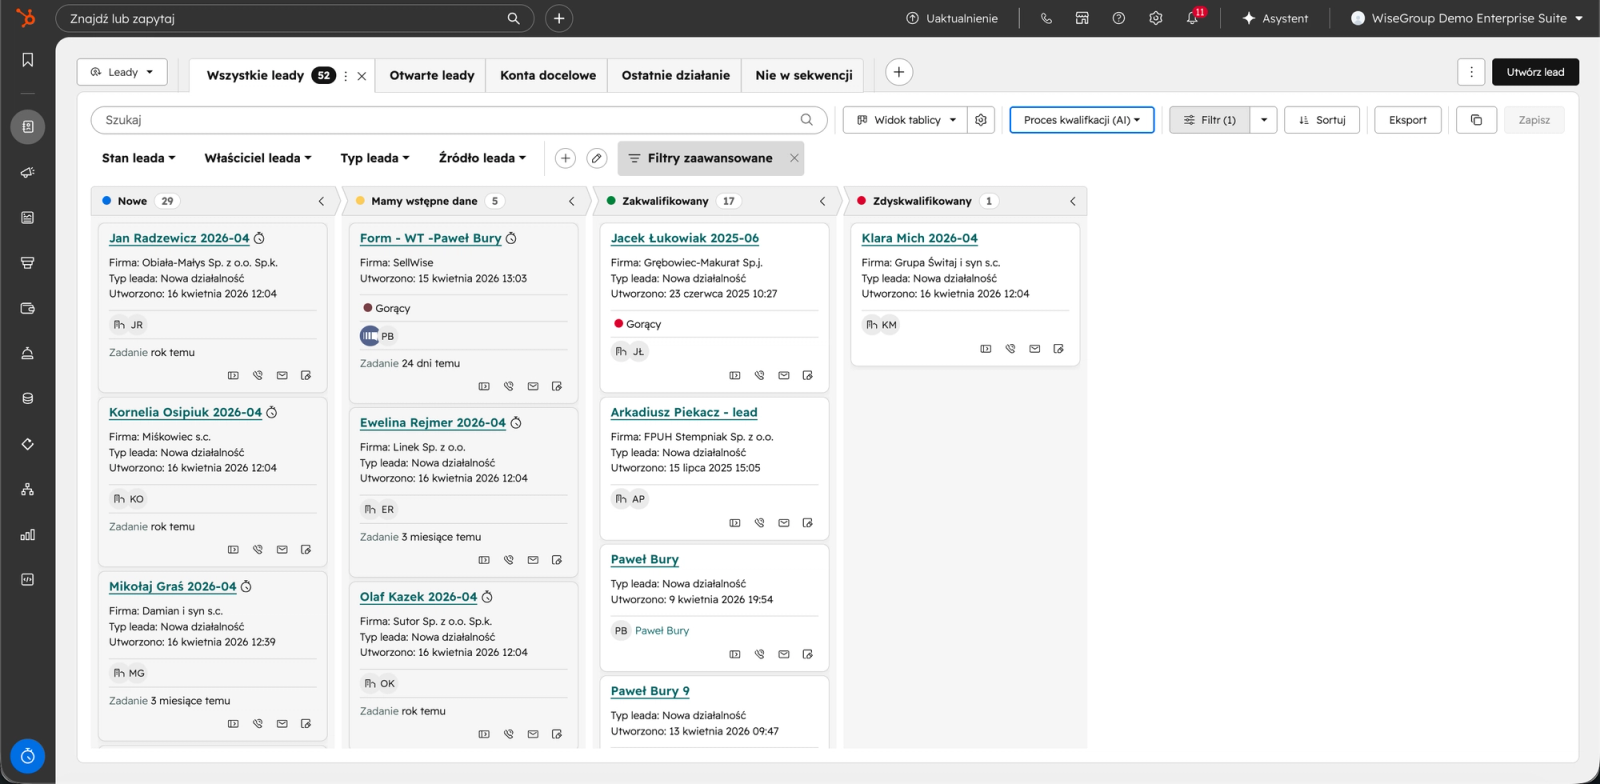Click the Eksport button
This screenshot has height=784, width=1600.
click(x=1408, y=120)
